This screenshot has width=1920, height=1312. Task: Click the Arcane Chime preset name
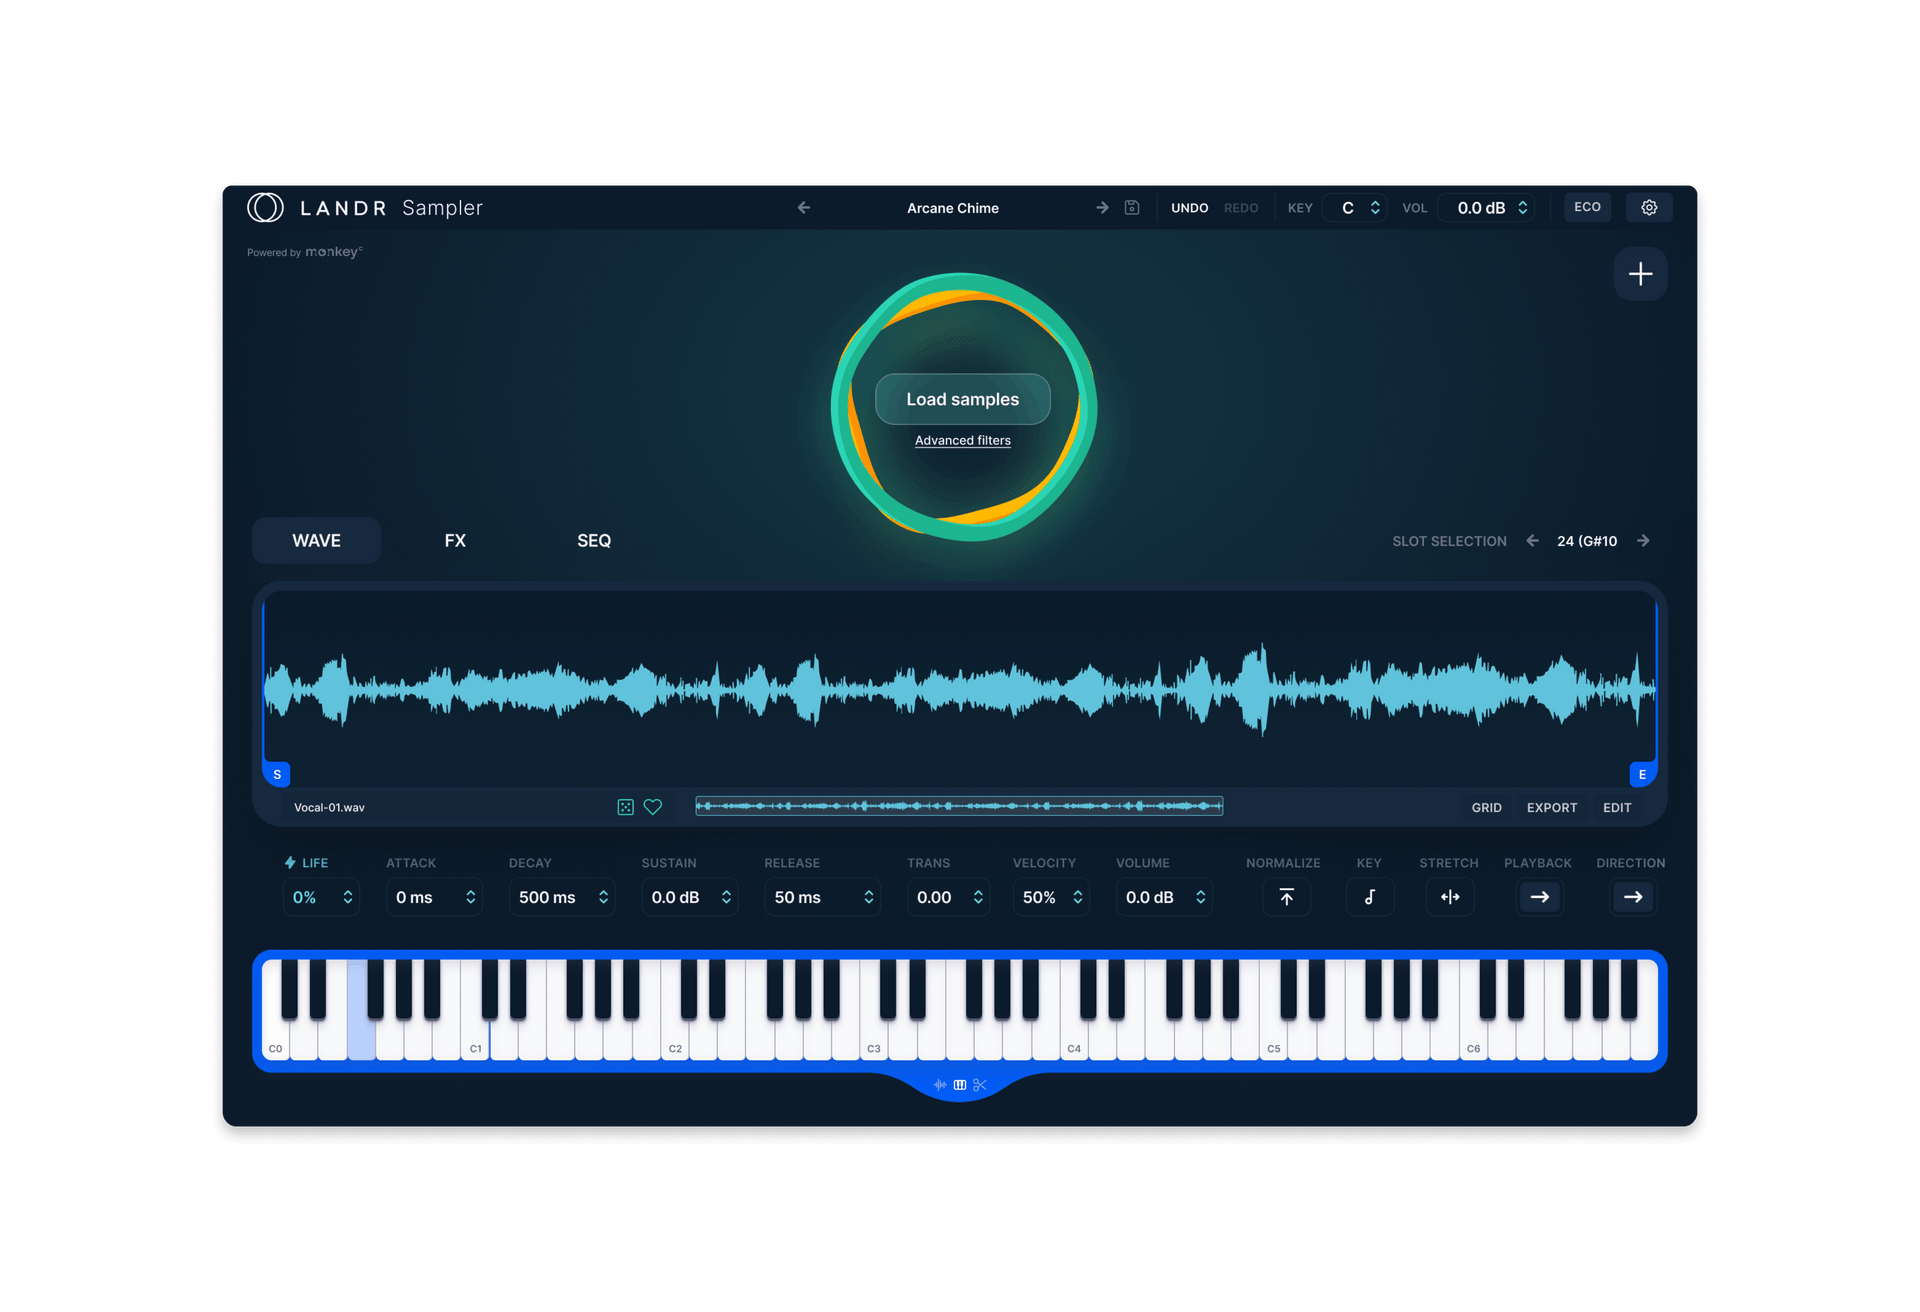(953, 208)
